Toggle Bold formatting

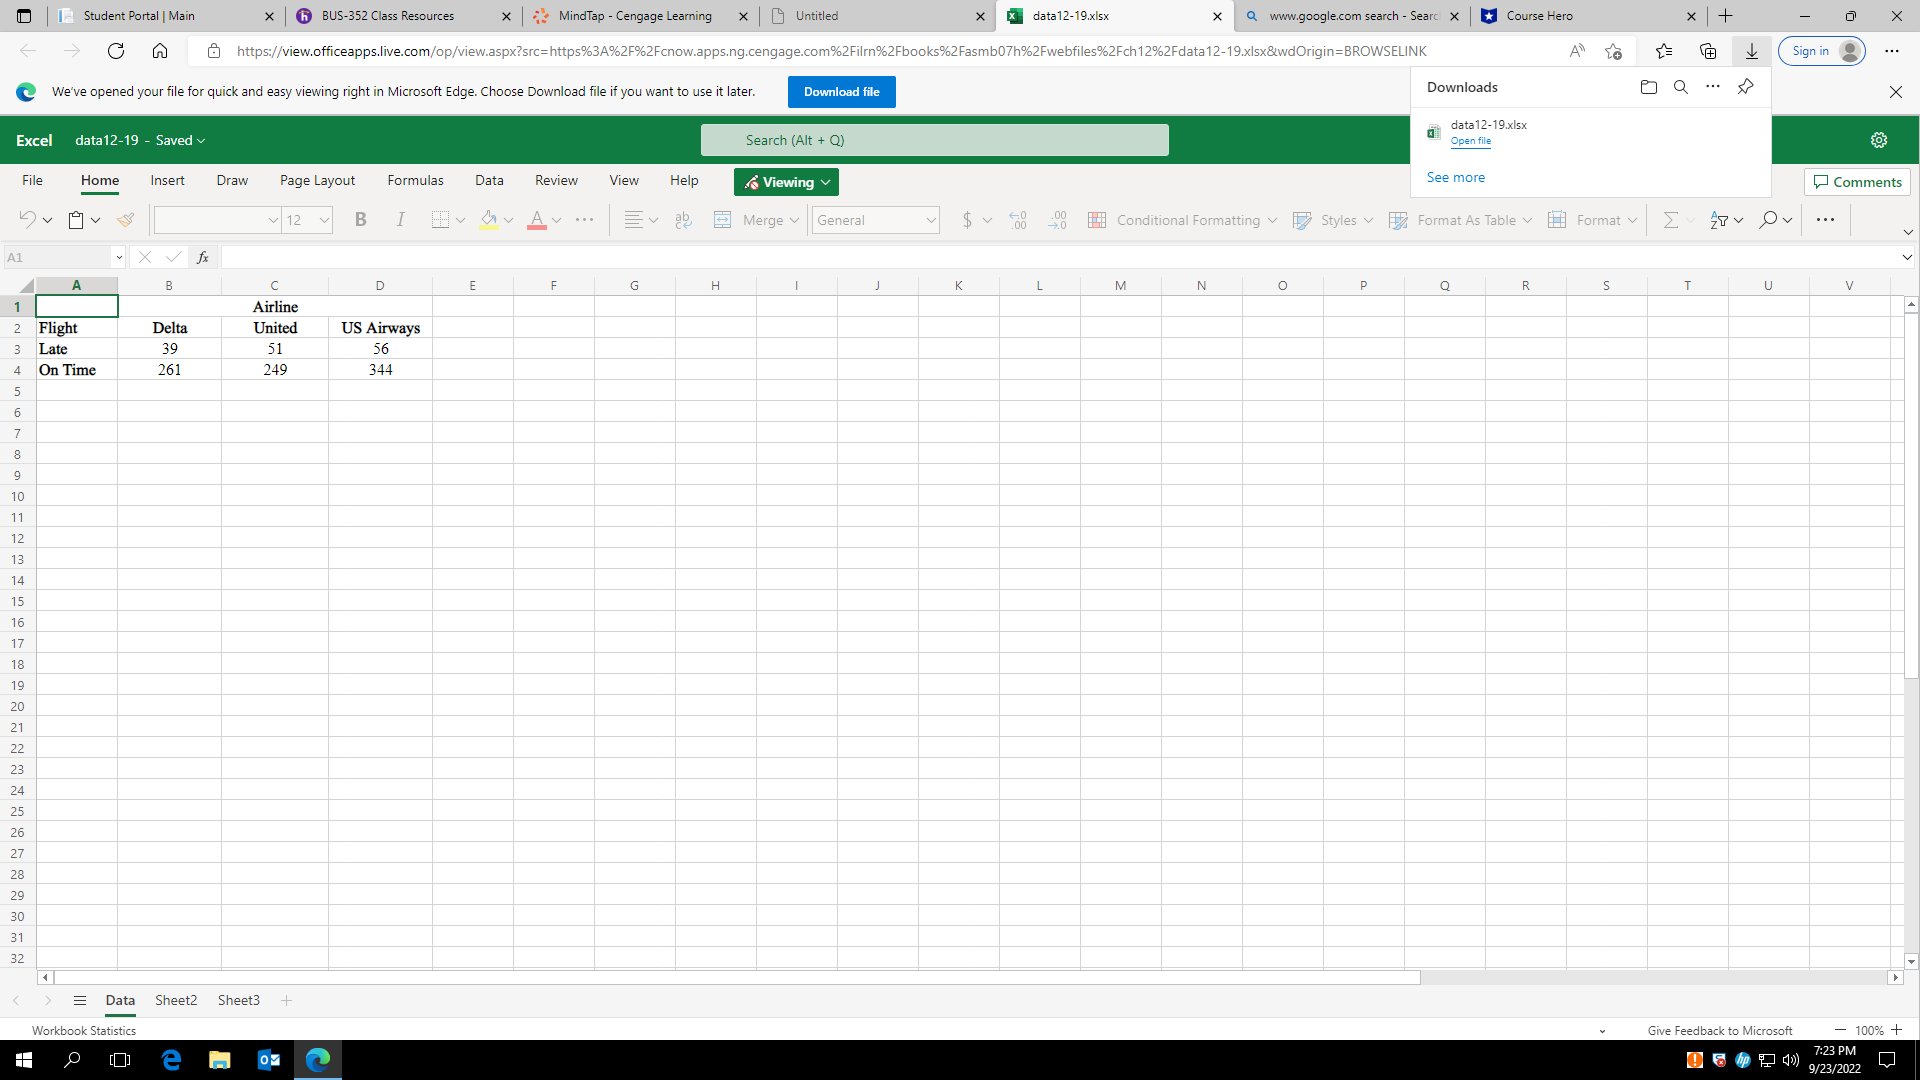pos(361,220)
